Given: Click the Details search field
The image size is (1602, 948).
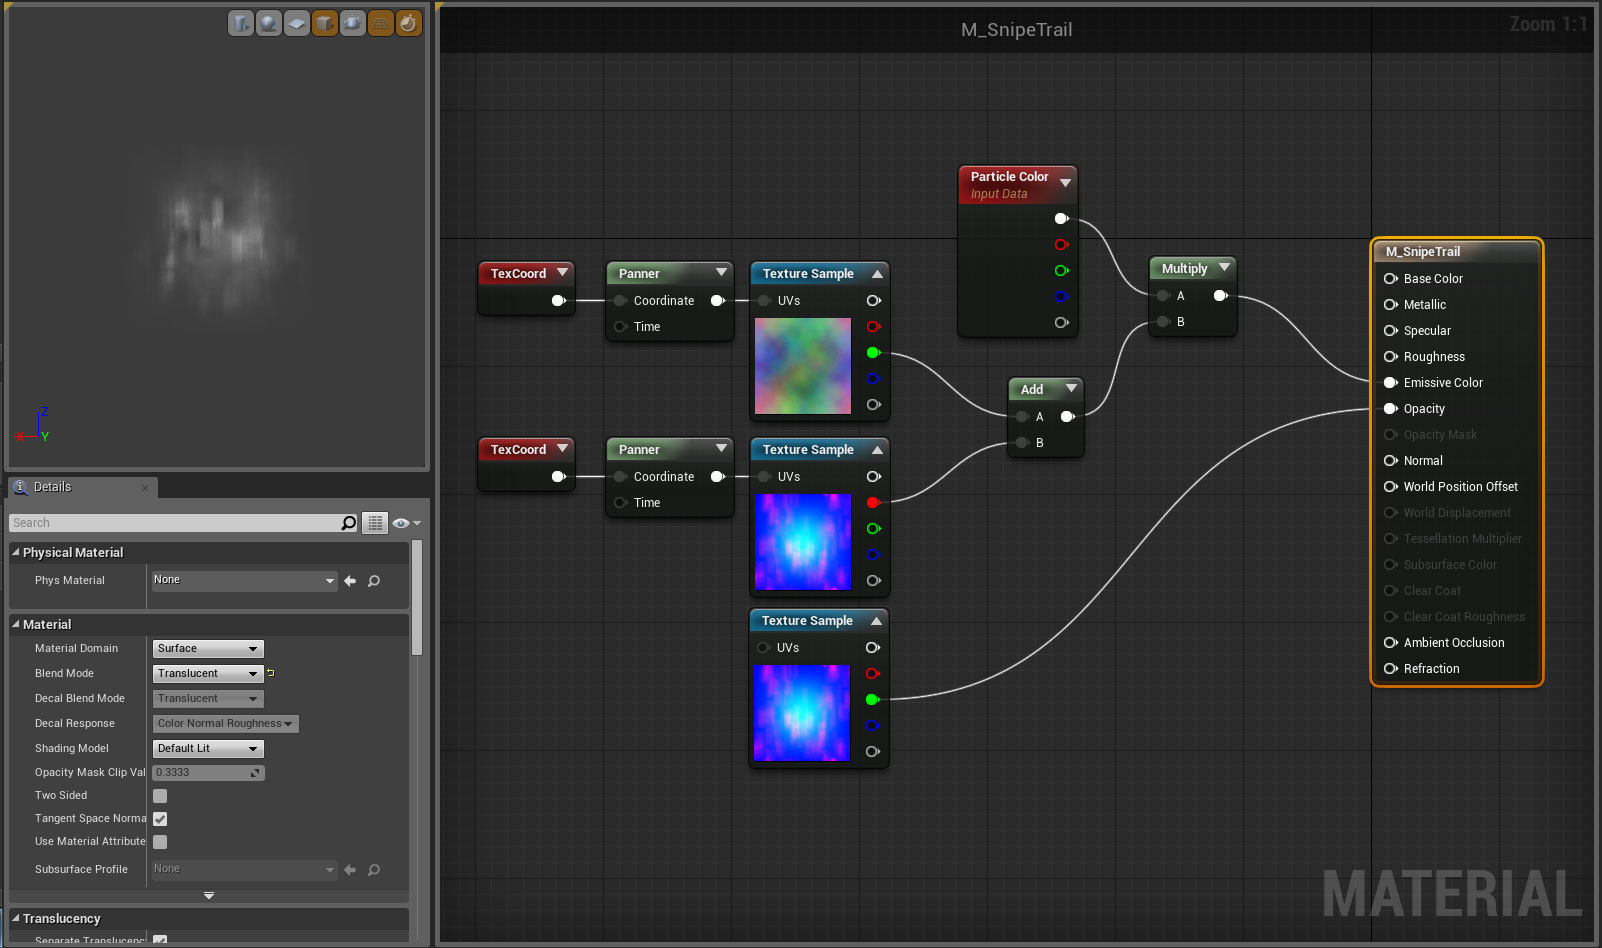Looking at the screenshot, I should click(x=175, y=523).
